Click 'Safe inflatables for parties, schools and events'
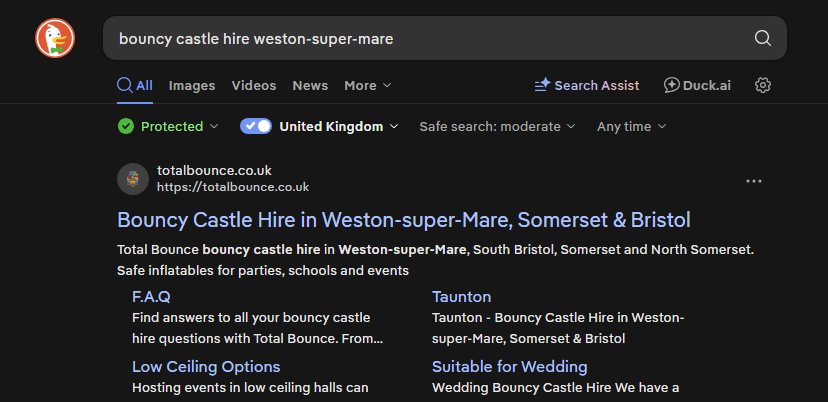Viewport: 828px width, 402px height. click(263, 270)
